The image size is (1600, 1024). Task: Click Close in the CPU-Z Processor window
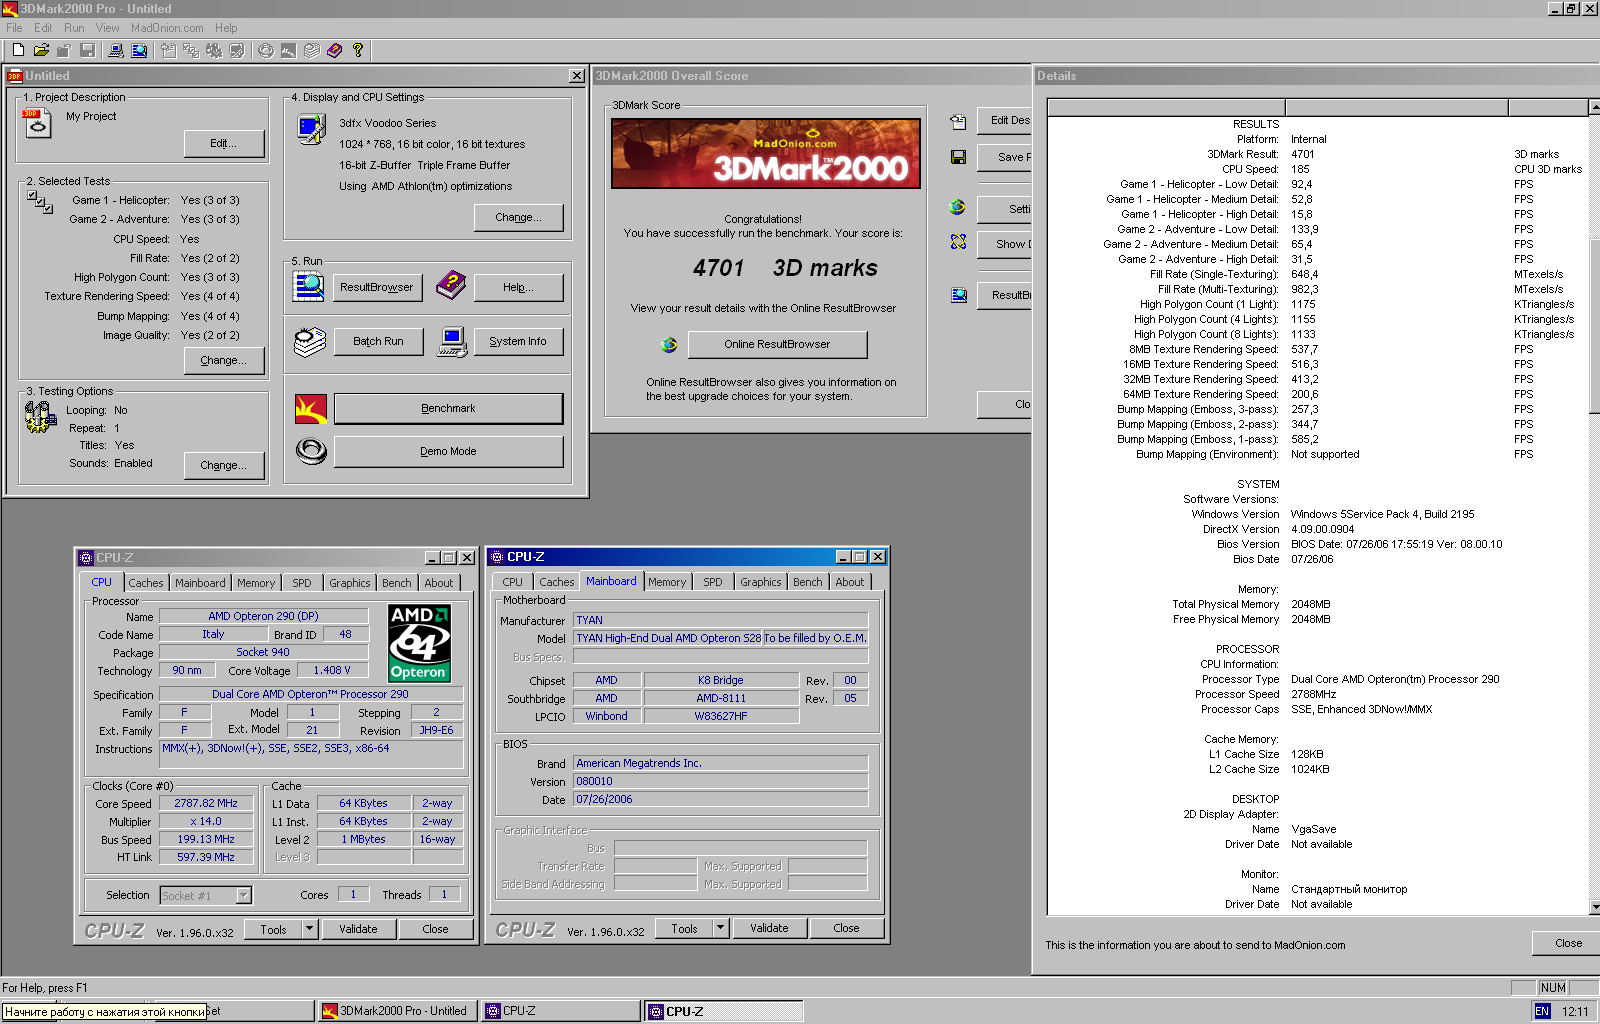(435, 929)
